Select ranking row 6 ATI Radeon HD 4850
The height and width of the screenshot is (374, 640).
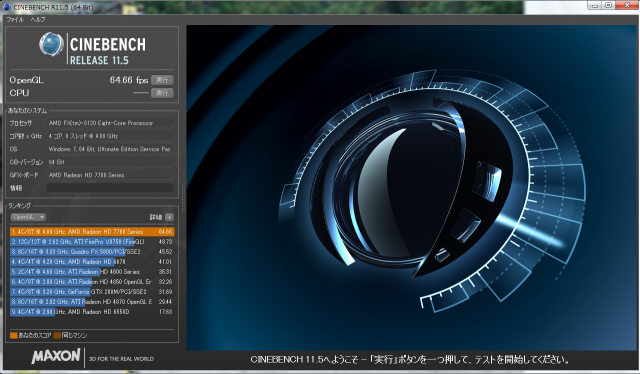[x=92, y=282]
